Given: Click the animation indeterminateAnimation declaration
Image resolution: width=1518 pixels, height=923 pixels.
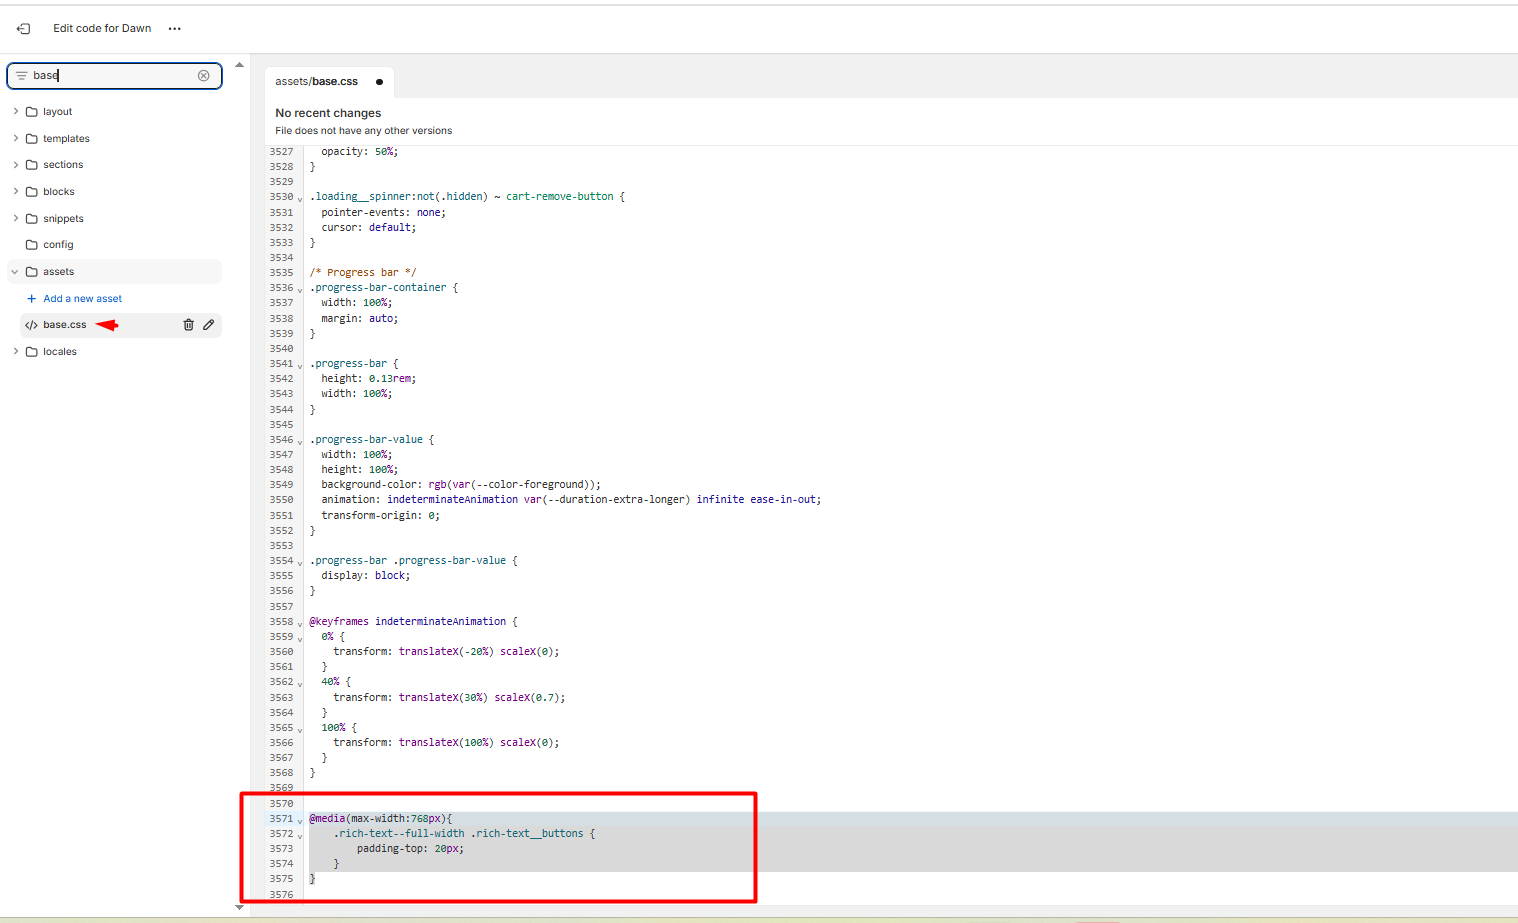Looking at the screenshot, I should pos(571,500).
